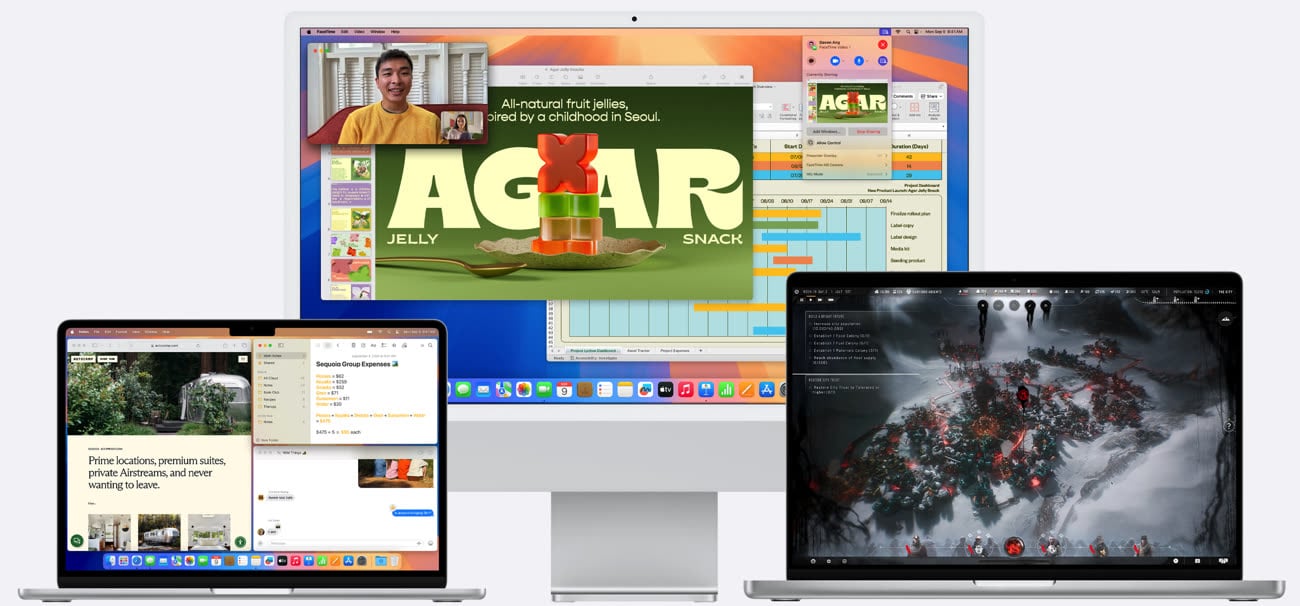Expand FaceTime HD Camera options
Viewport: 1300px width, 606px height.
click(848, 165)
